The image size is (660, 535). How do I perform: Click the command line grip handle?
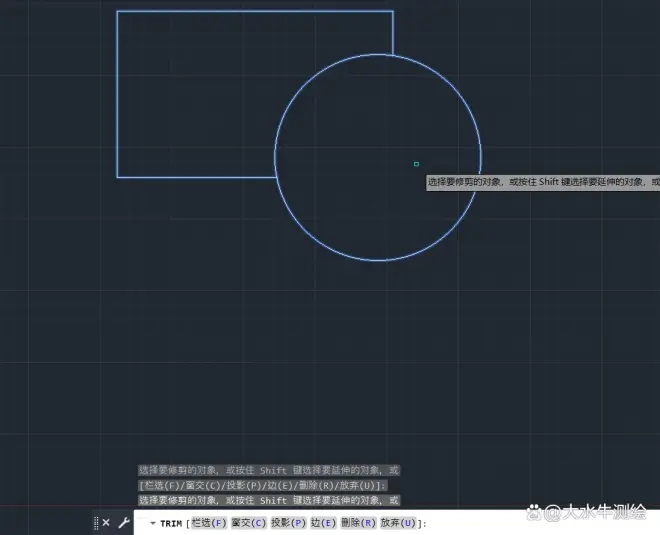coord(96,522)
